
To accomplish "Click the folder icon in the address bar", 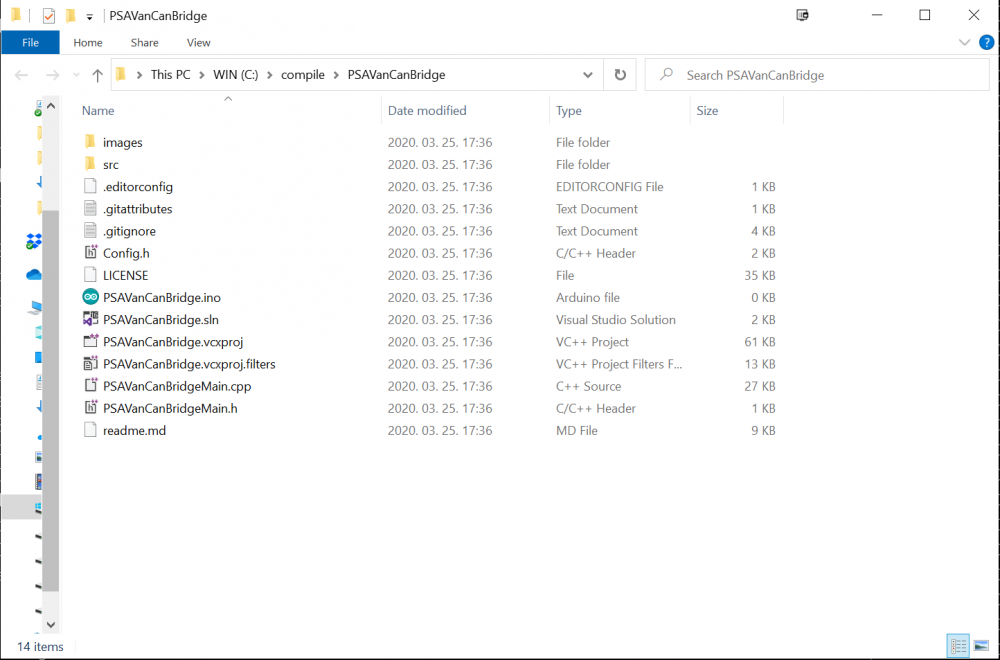I will point(121,75).
